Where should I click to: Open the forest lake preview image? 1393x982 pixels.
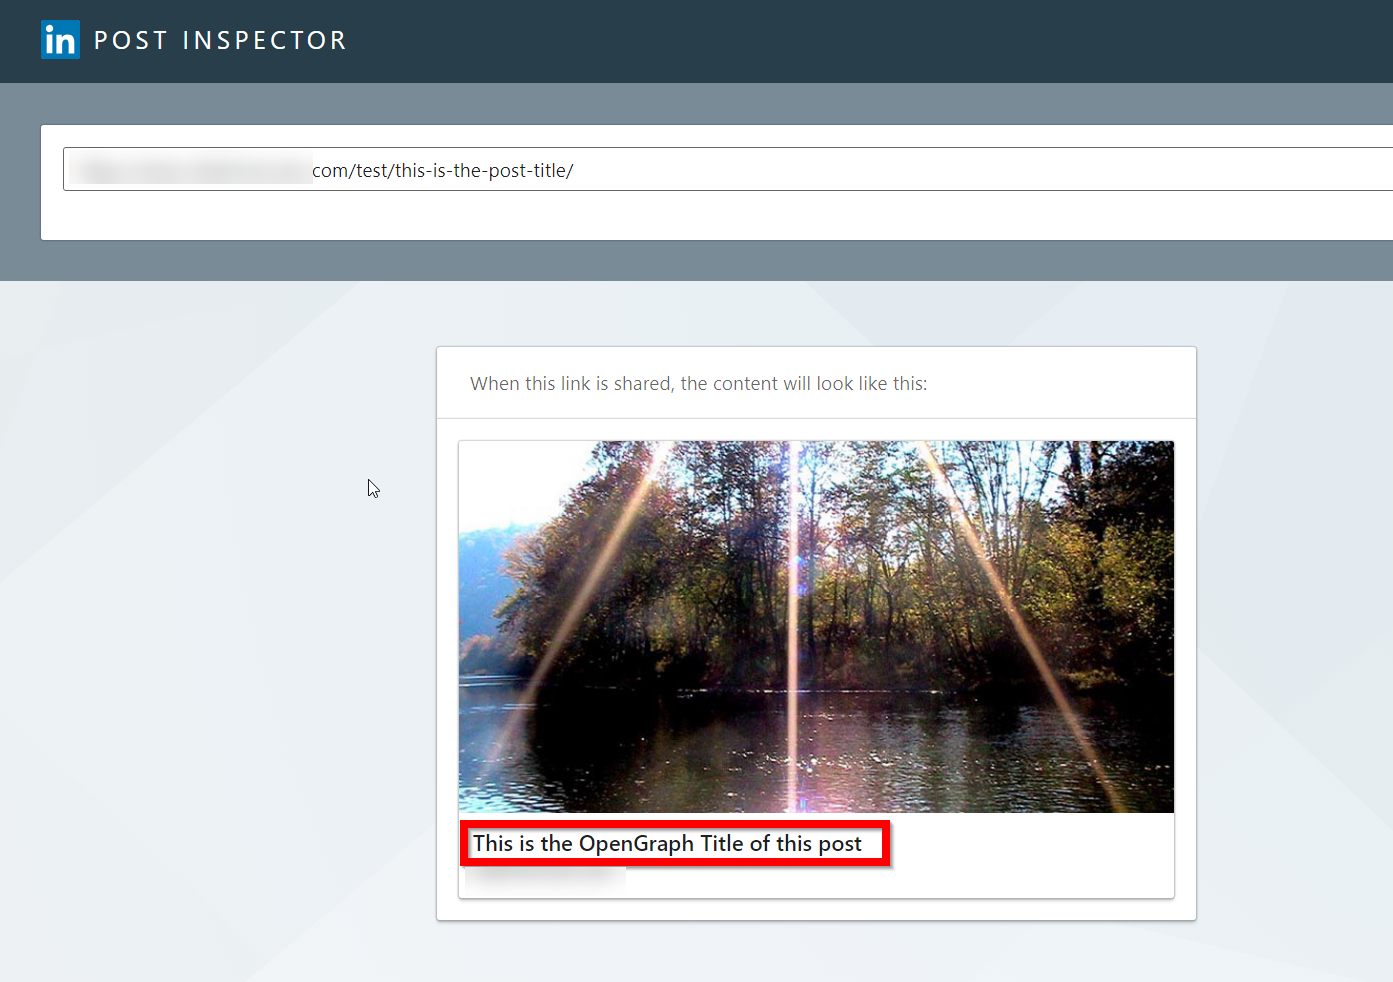point(816,627)
